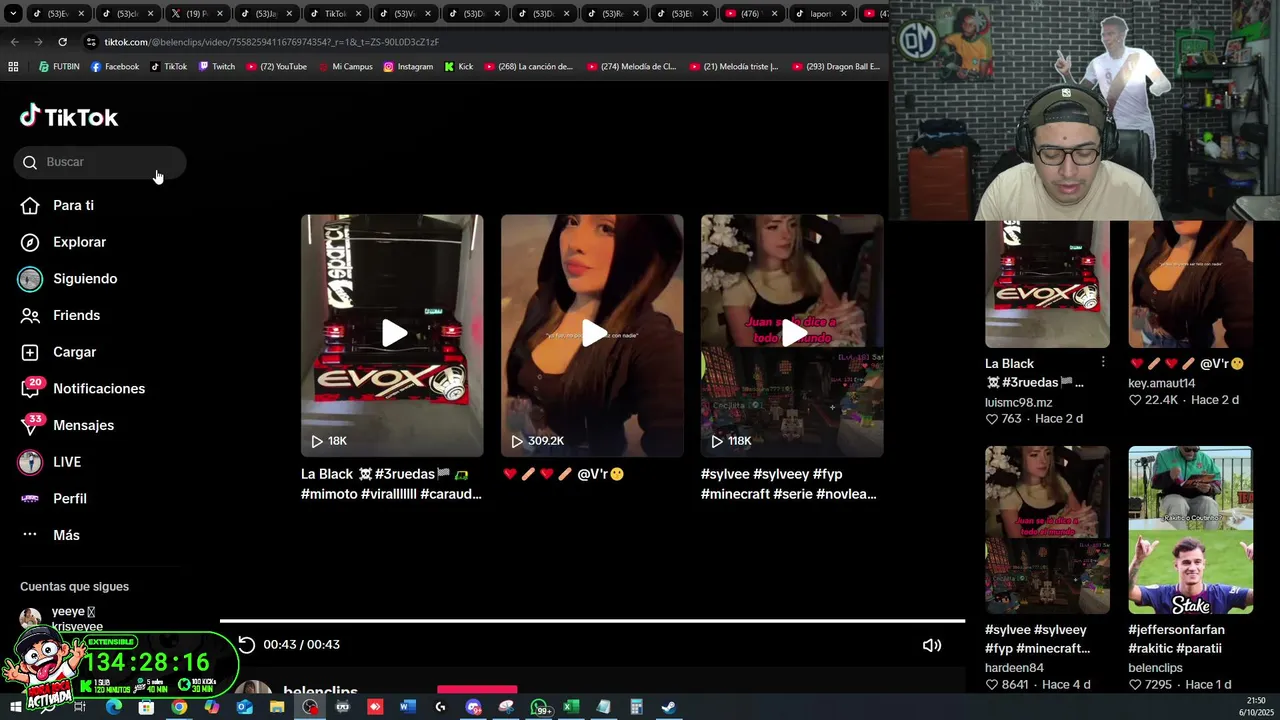The image size is (1280, 720).
Task: Open three-dot options on La Black card
Action: pos(1103,362)
